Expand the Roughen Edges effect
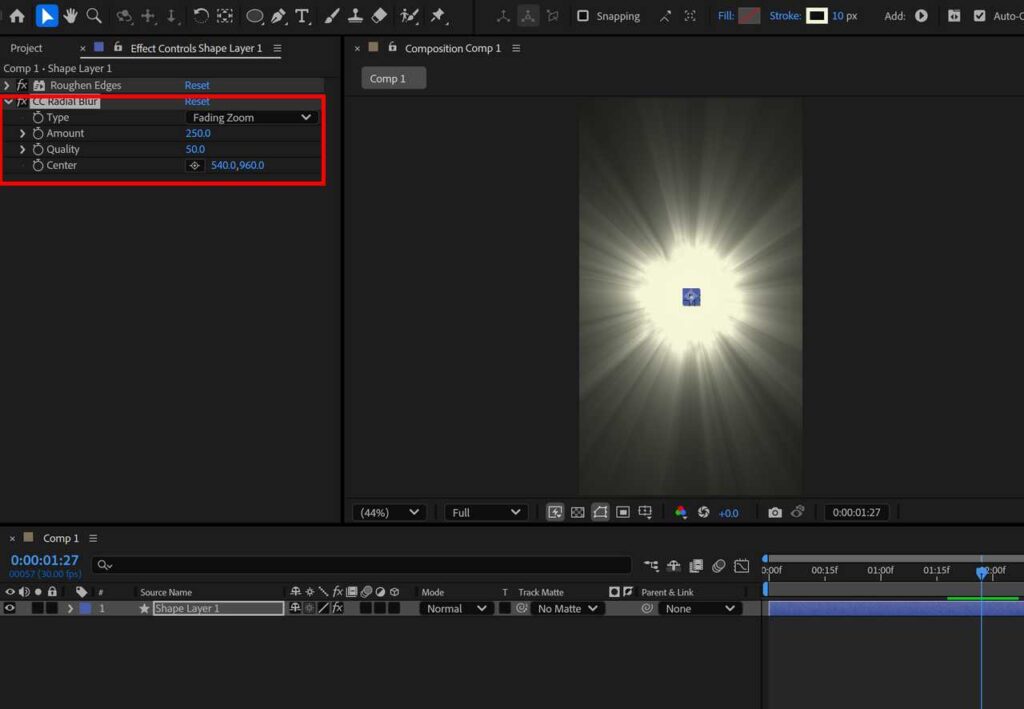The height and width of the screenshot is (709, 1024). (x=7, y=85)
